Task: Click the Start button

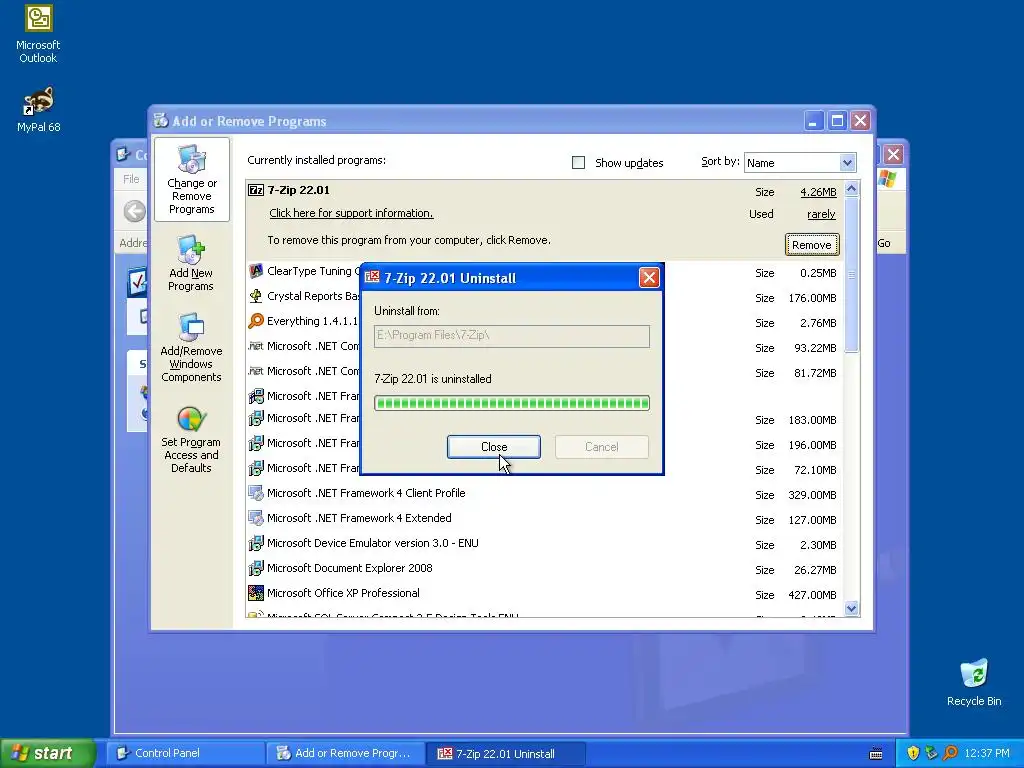Action: point(47,753)
